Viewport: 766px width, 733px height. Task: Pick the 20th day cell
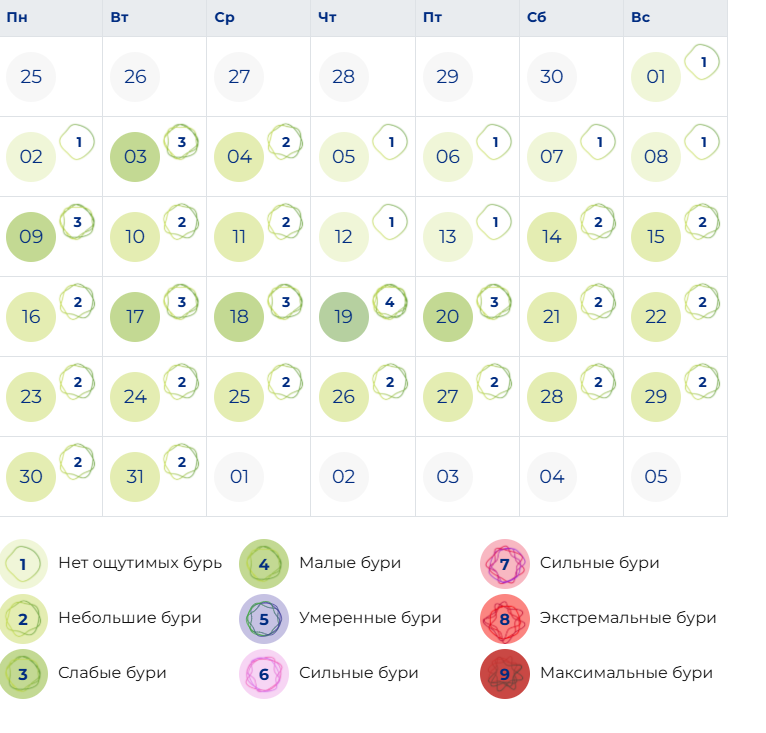(447, 317)
